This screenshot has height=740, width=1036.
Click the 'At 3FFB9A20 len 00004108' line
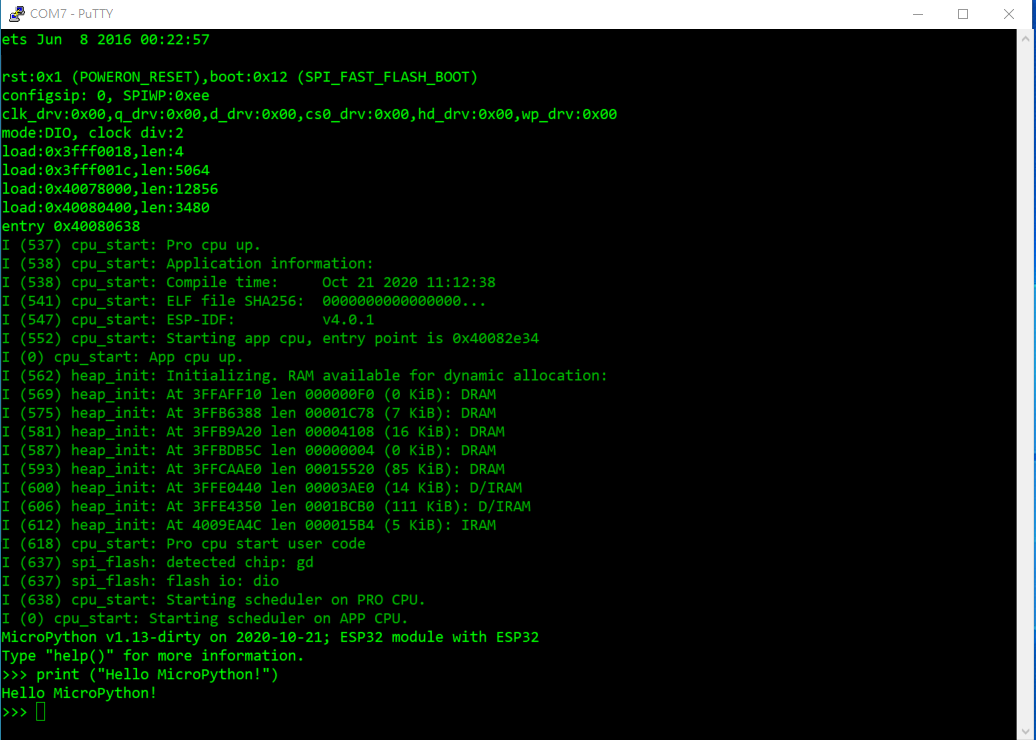point(253,431)
